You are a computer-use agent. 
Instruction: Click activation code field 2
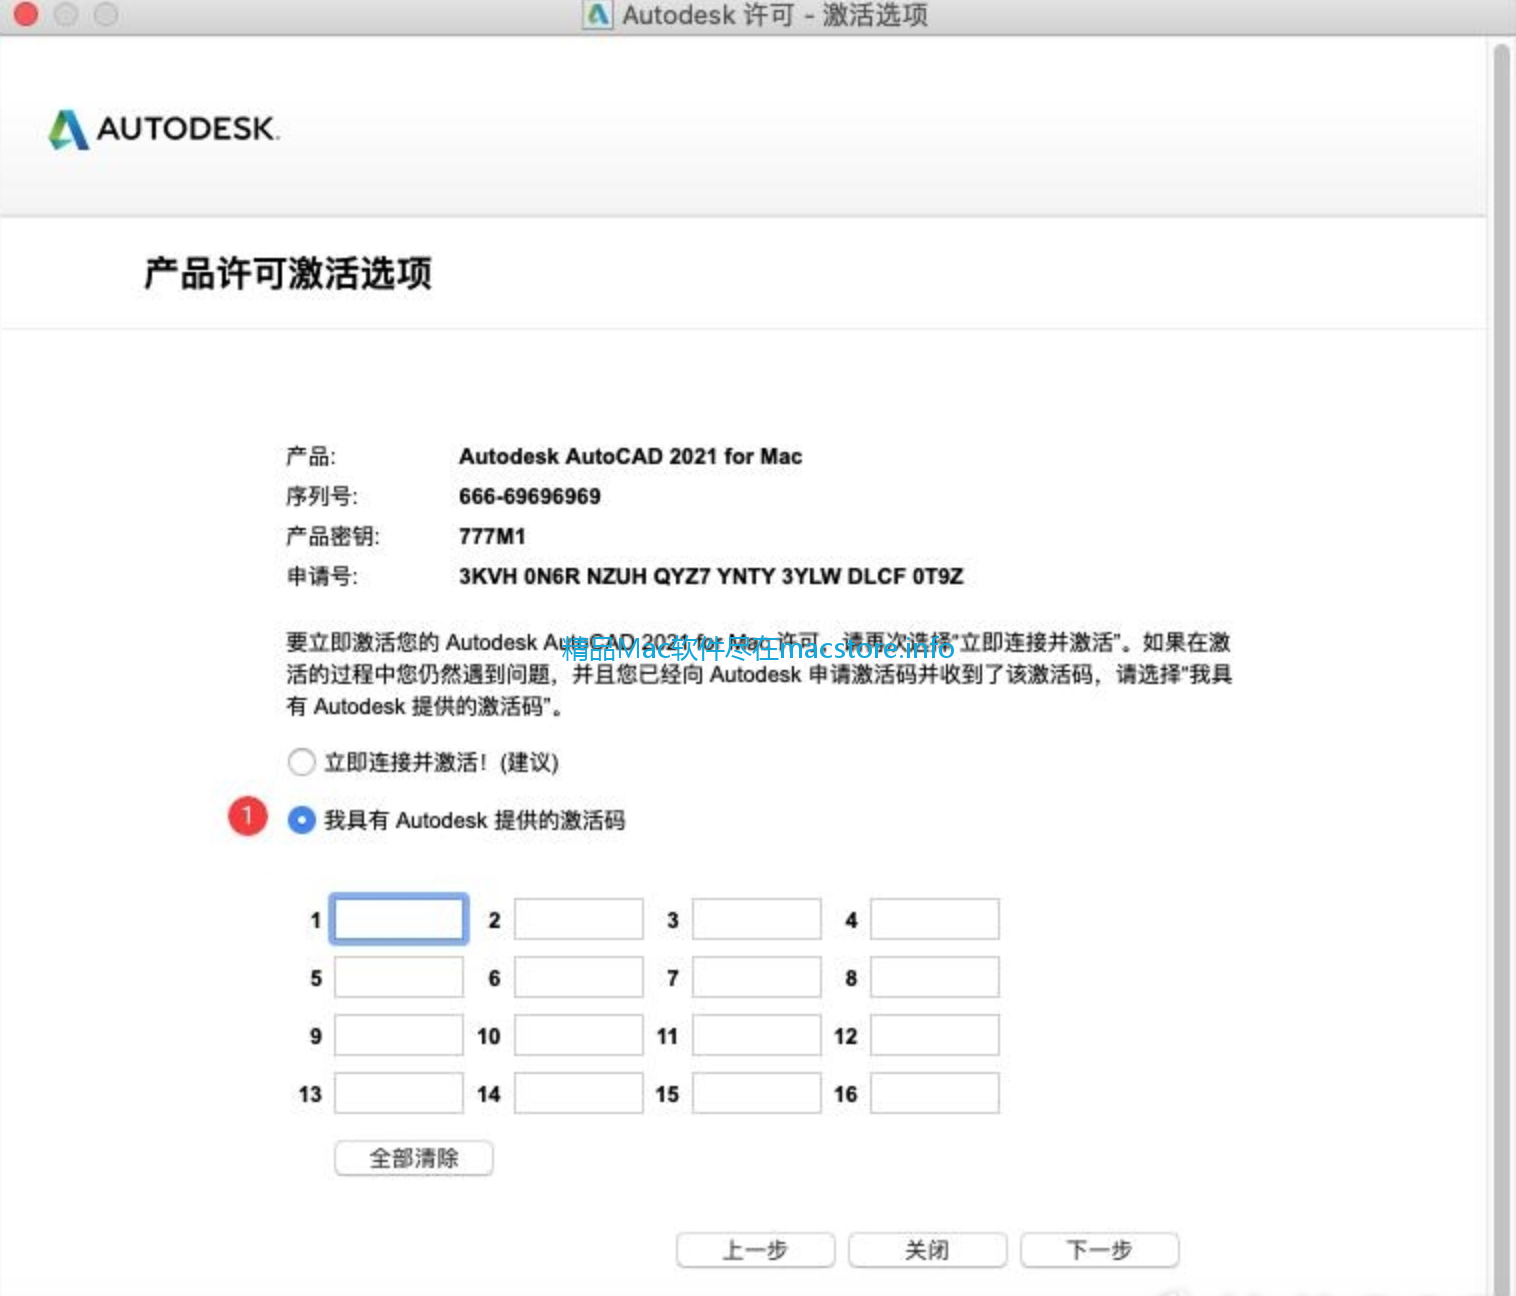tap(578, 919)
